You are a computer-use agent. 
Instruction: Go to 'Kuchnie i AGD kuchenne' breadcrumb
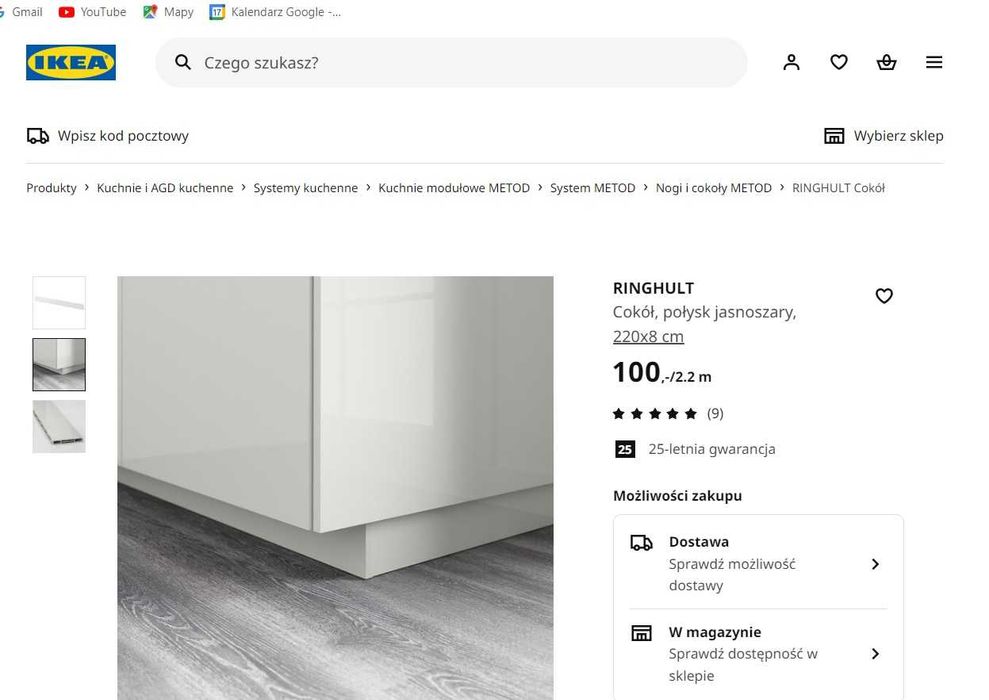pyautogui.click(x=165, y=188)
